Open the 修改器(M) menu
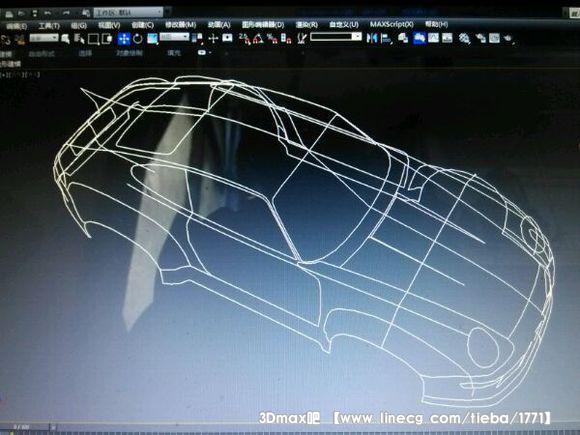This screenshot has width=580, height=435. coord(181,25)
